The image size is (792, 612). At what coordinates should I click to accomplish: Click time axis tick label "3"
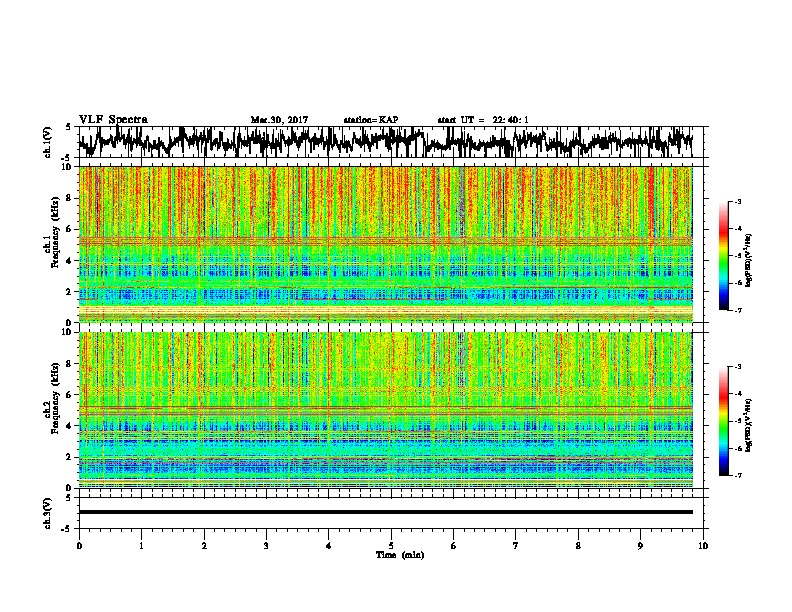click(266, 546)
